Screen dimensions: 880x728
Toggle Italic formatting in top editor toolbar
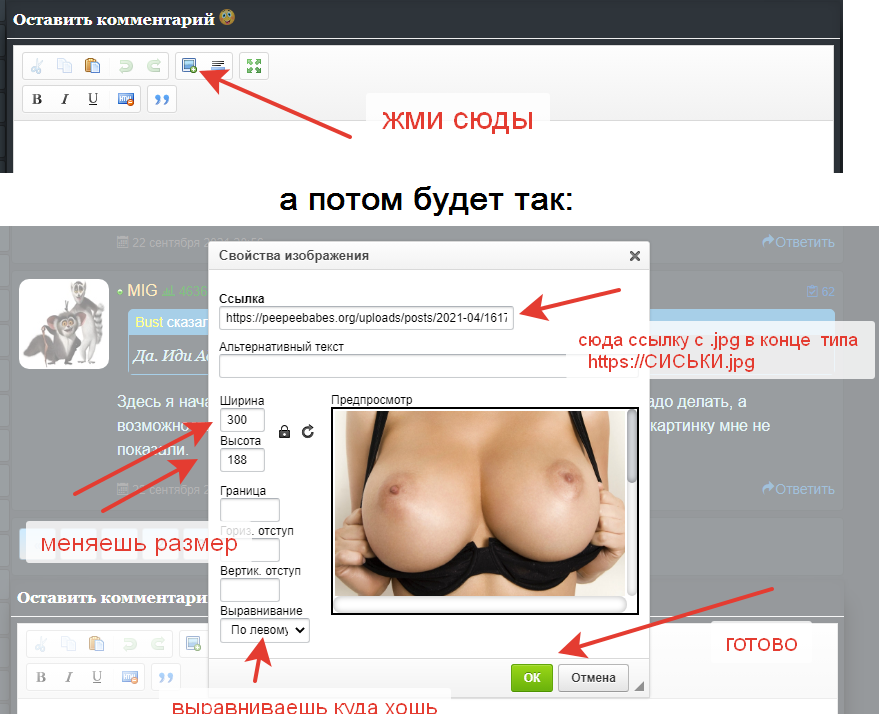click(x=65, y=99)
